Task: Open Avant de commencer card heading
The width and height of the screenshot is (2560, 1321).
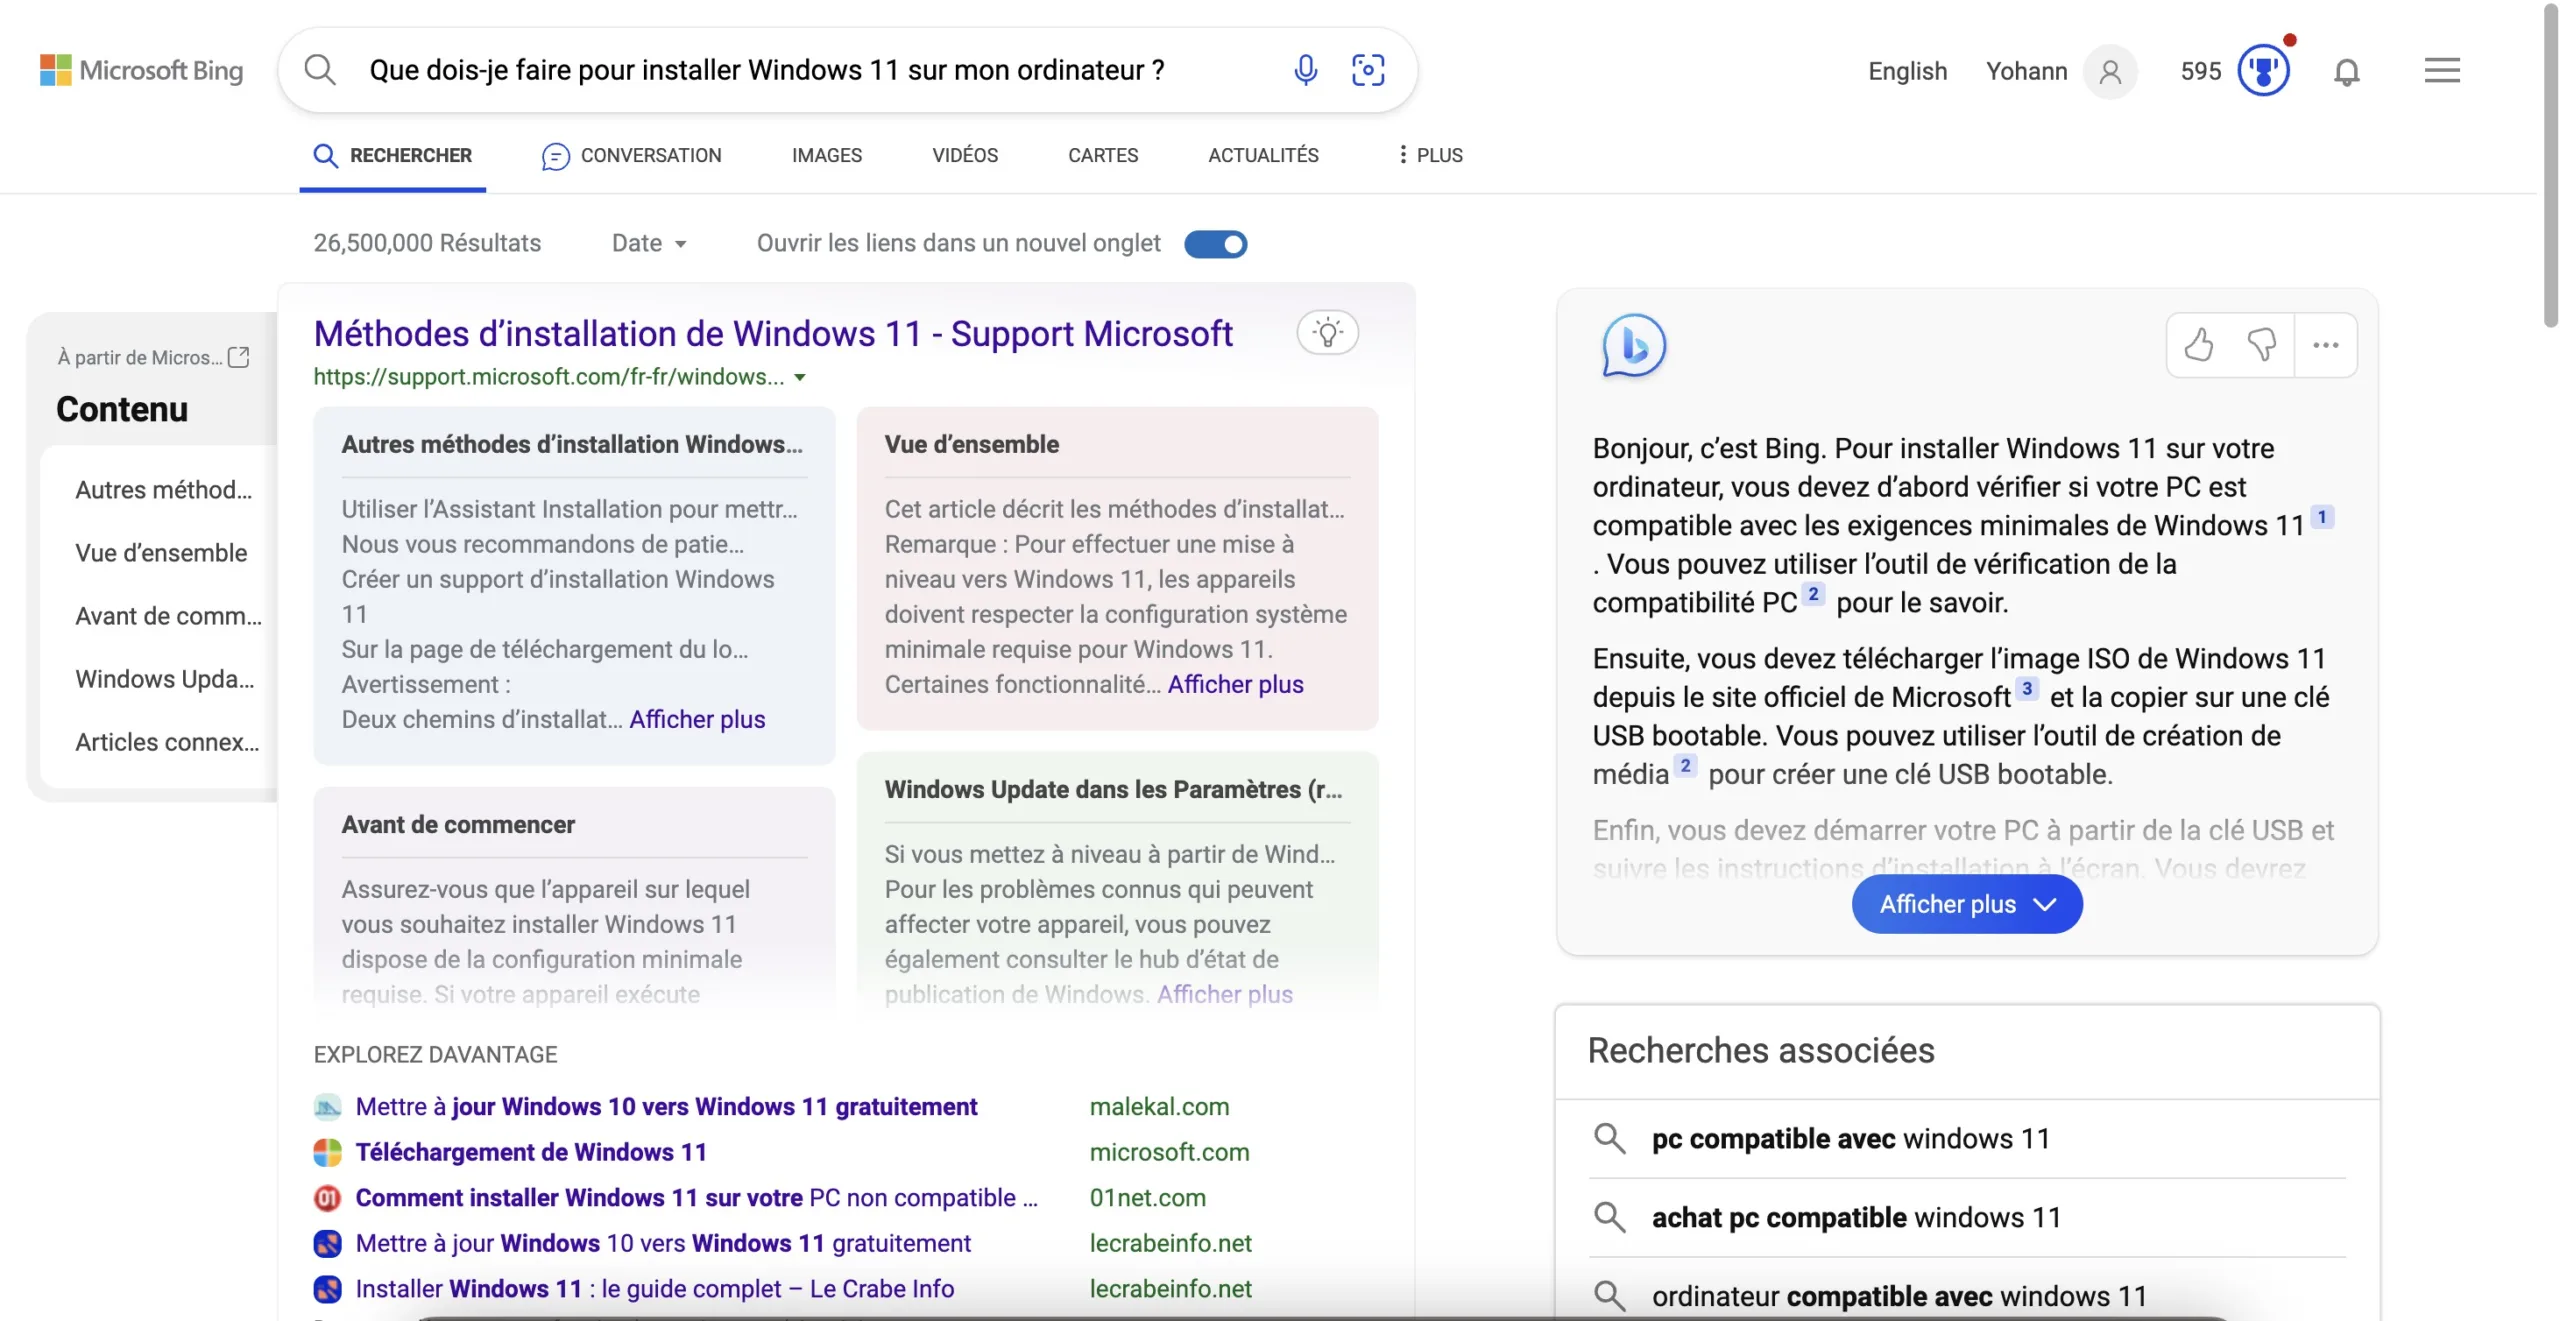Action: 458,824
